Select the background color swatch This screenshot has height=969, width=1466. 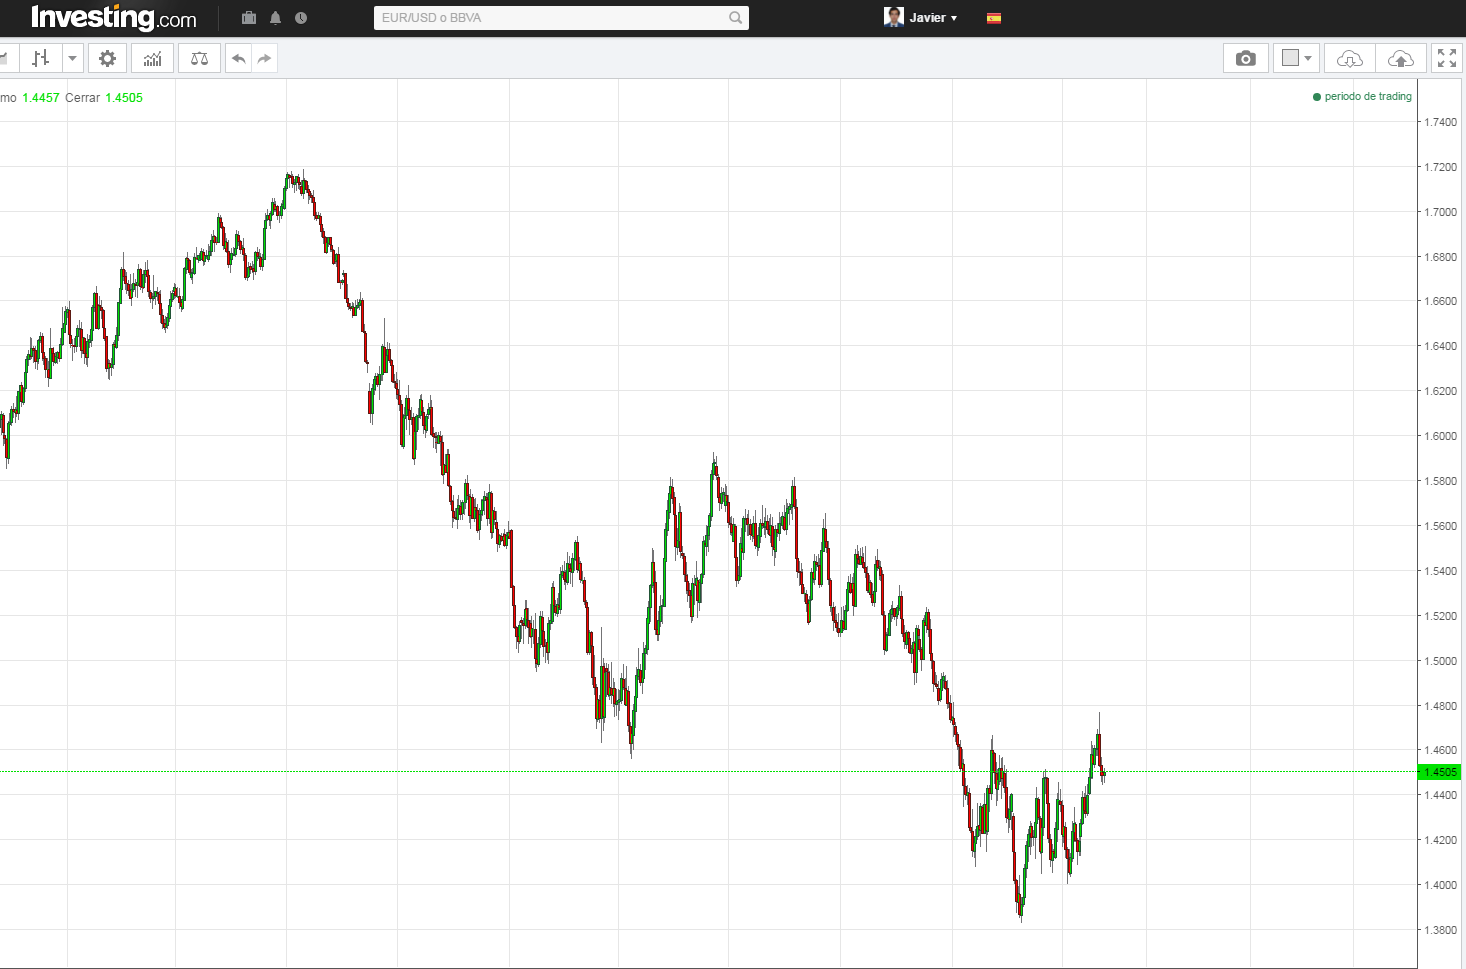click(x=1288, y=58)
